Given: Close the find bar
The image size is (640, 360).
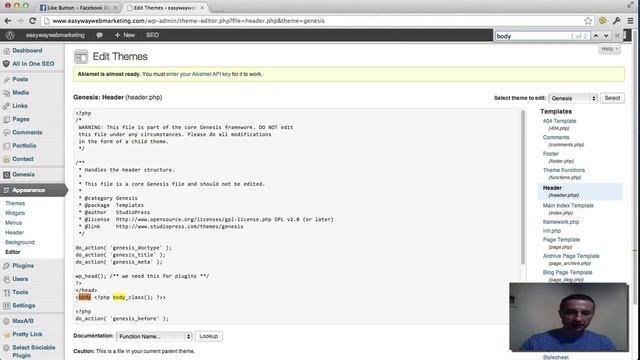Looking at the screenshot, I should click(x=617, y=36).
